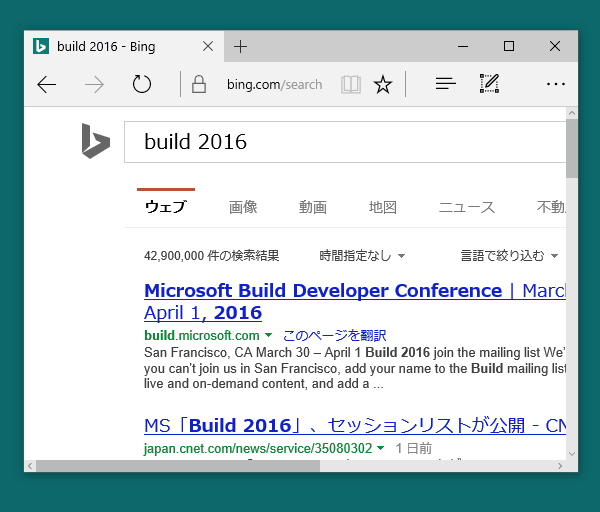600x512 pixels.
Task: Minimize the Edge browser window
Action: point(463,46)
